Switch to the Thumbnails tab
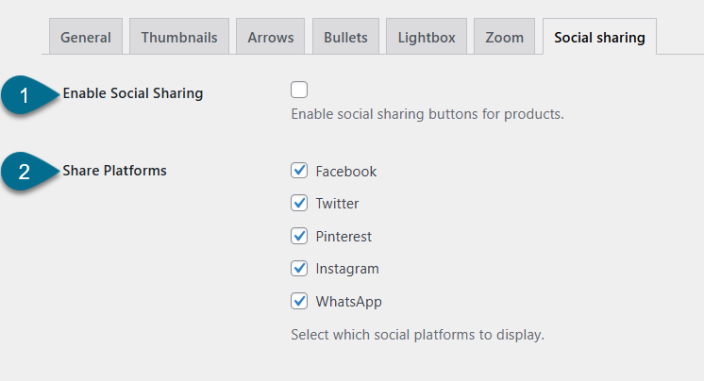This screenshot has width=704, height=381. pyautogui.click(x=179, y=37)
